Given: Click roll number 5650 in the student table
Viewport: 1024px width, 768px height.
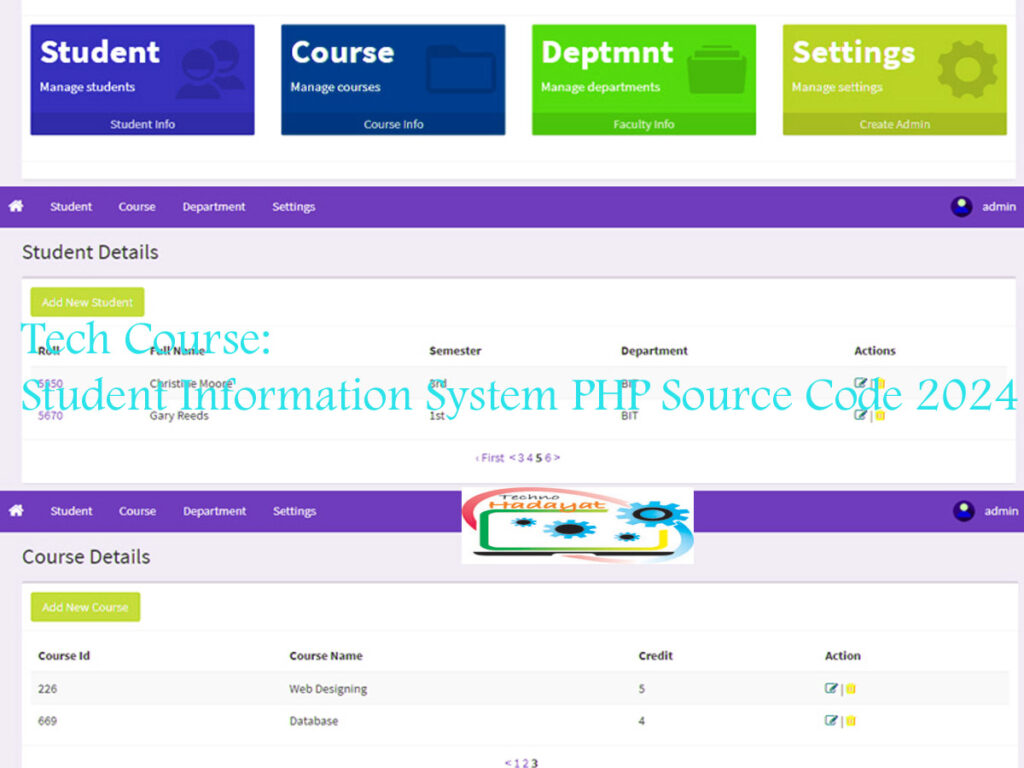Looking at the screenshot, I should (x=50, y=383).
